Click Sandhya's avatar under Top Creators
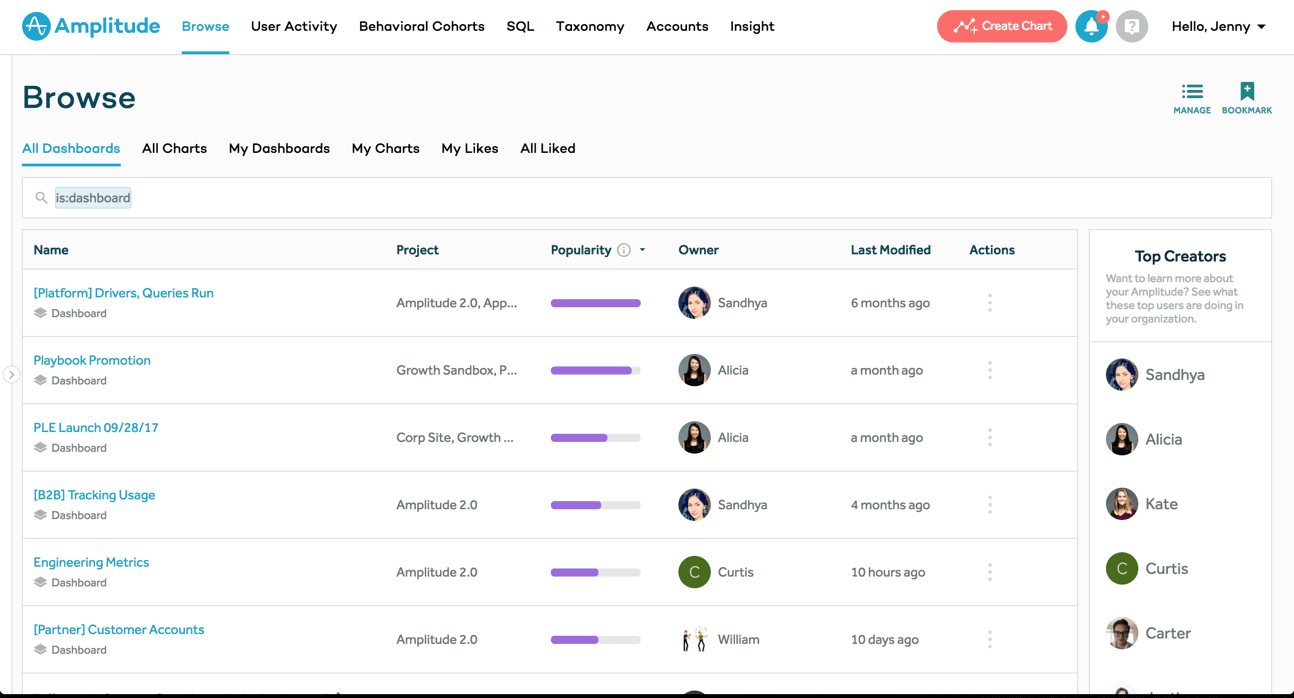 coord(1121,374)
